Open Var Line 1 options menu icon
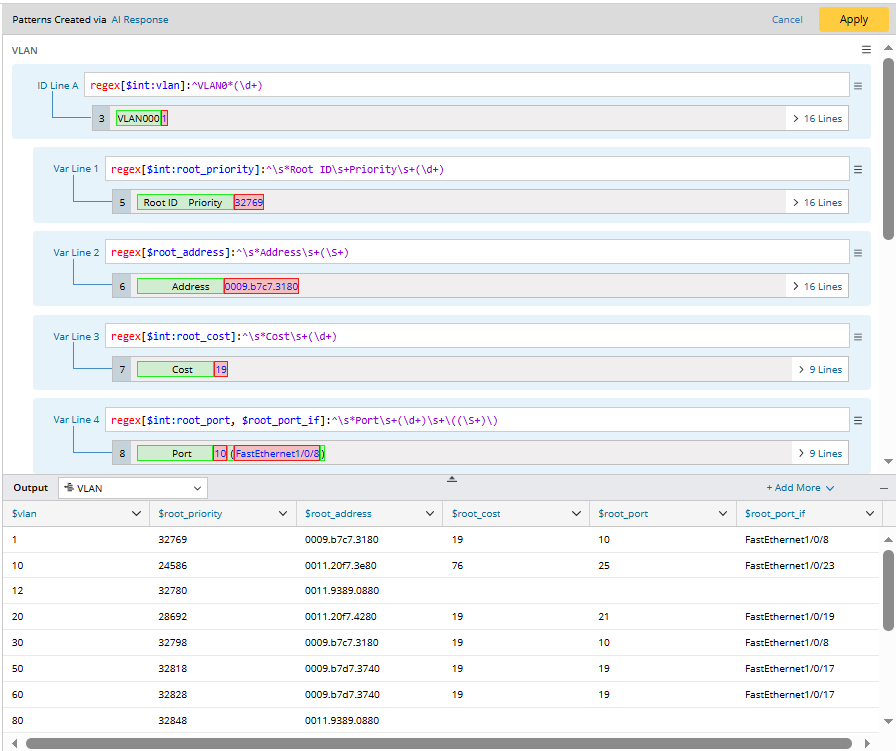896x751 pixels. coord(858,169)
